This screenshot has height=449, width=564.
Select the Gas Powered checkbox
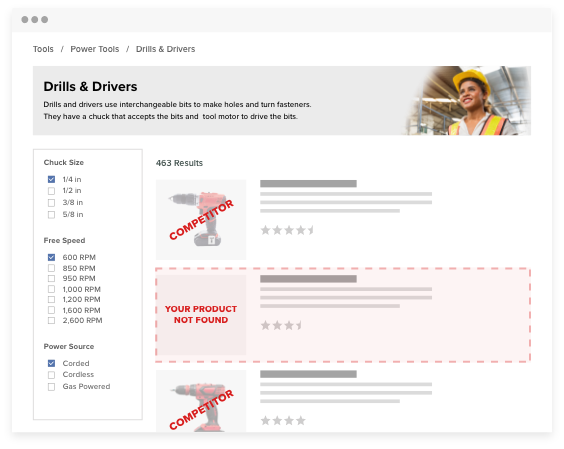coord(51,386)
